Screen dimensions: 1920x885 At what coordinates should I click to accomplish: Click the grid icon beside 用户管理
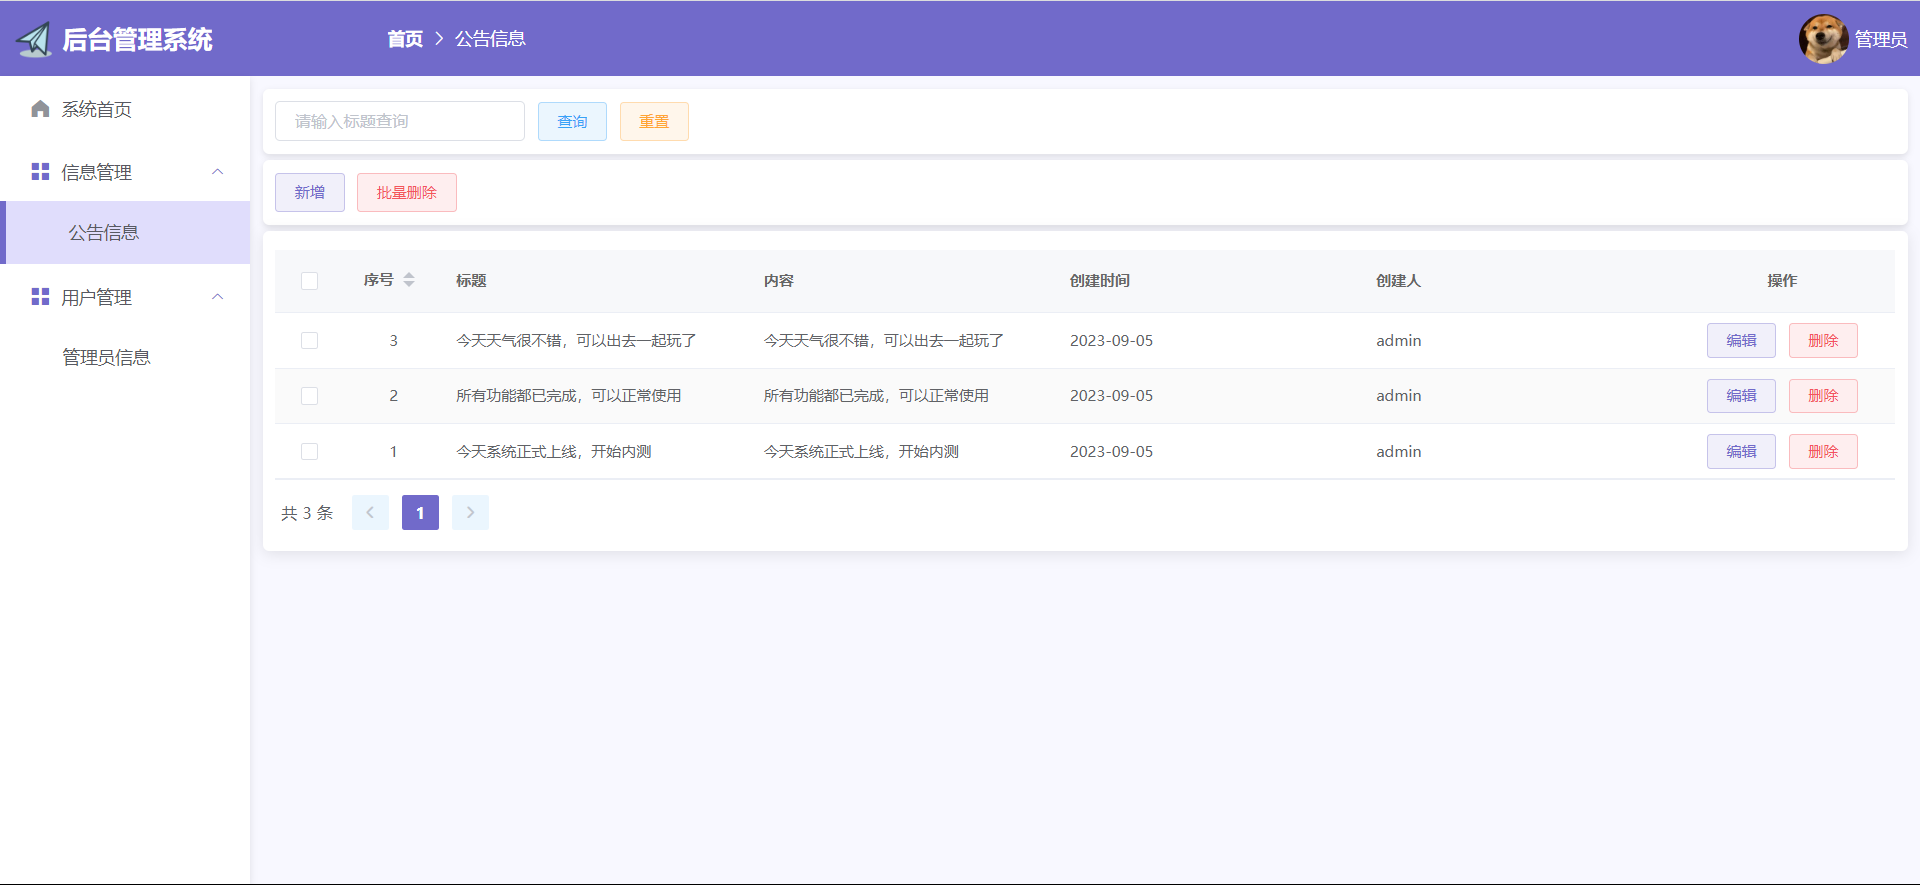point(40,297)
